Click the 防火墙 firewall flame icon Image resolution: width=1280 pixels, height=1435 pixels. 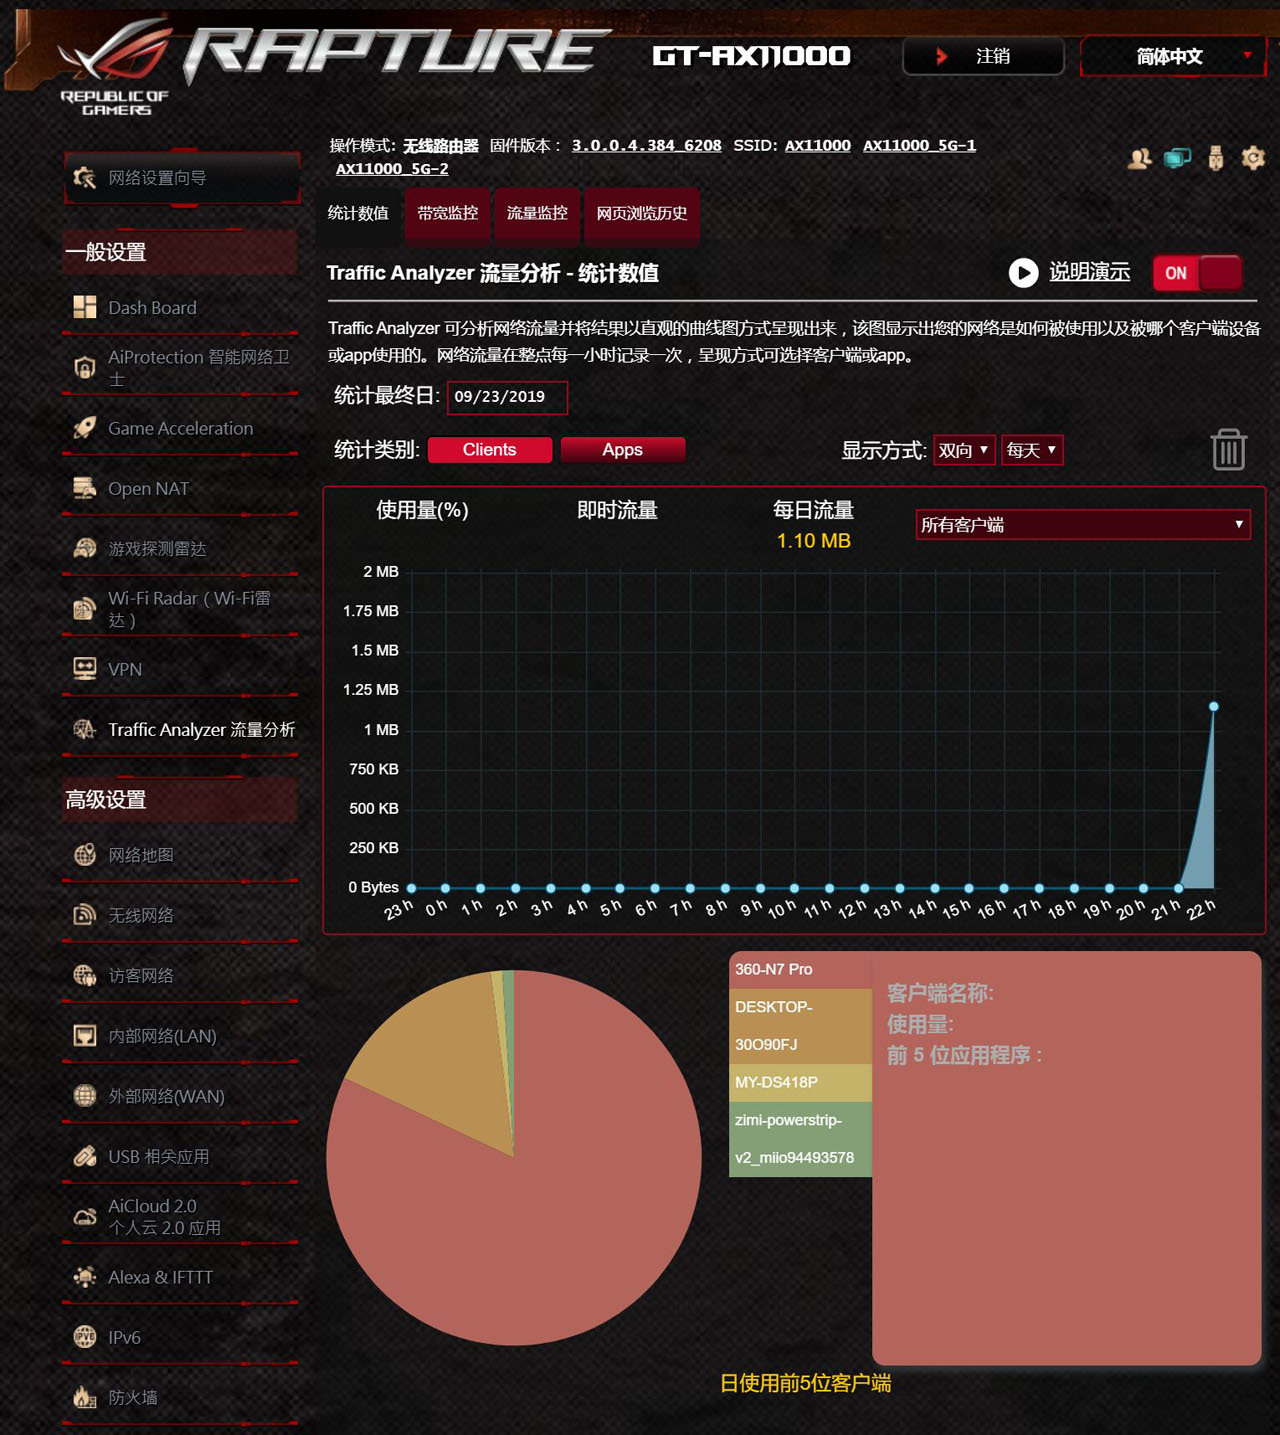(x=85, y=1397)
